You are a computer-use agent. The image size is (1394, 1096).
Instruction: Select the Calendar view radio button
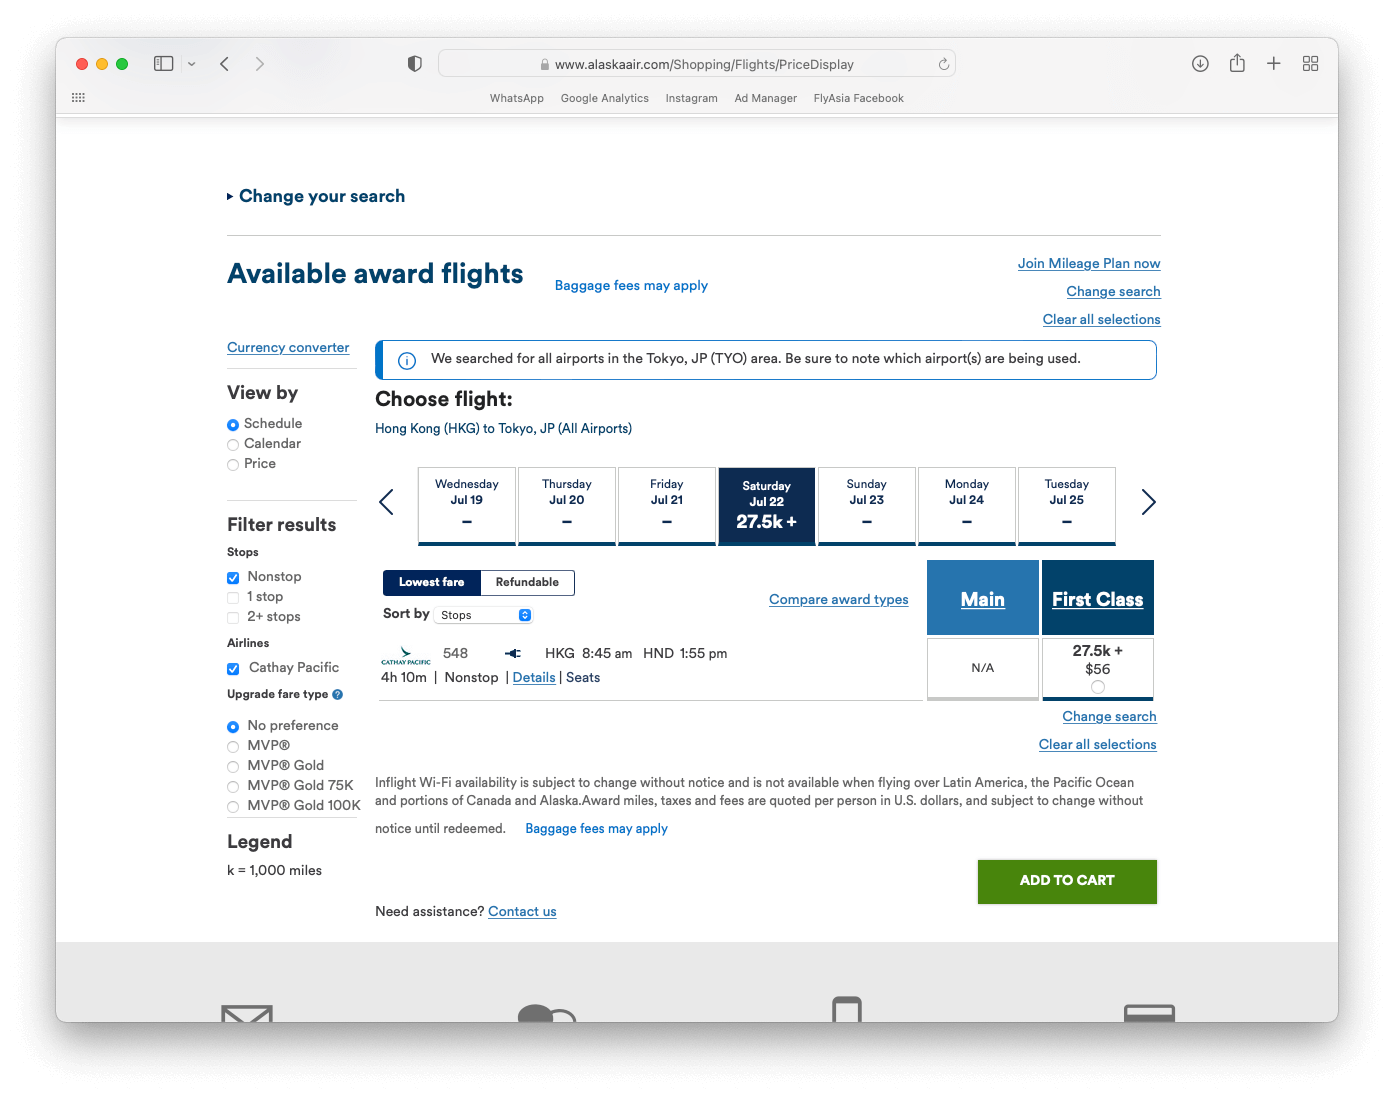coord(233,445)
